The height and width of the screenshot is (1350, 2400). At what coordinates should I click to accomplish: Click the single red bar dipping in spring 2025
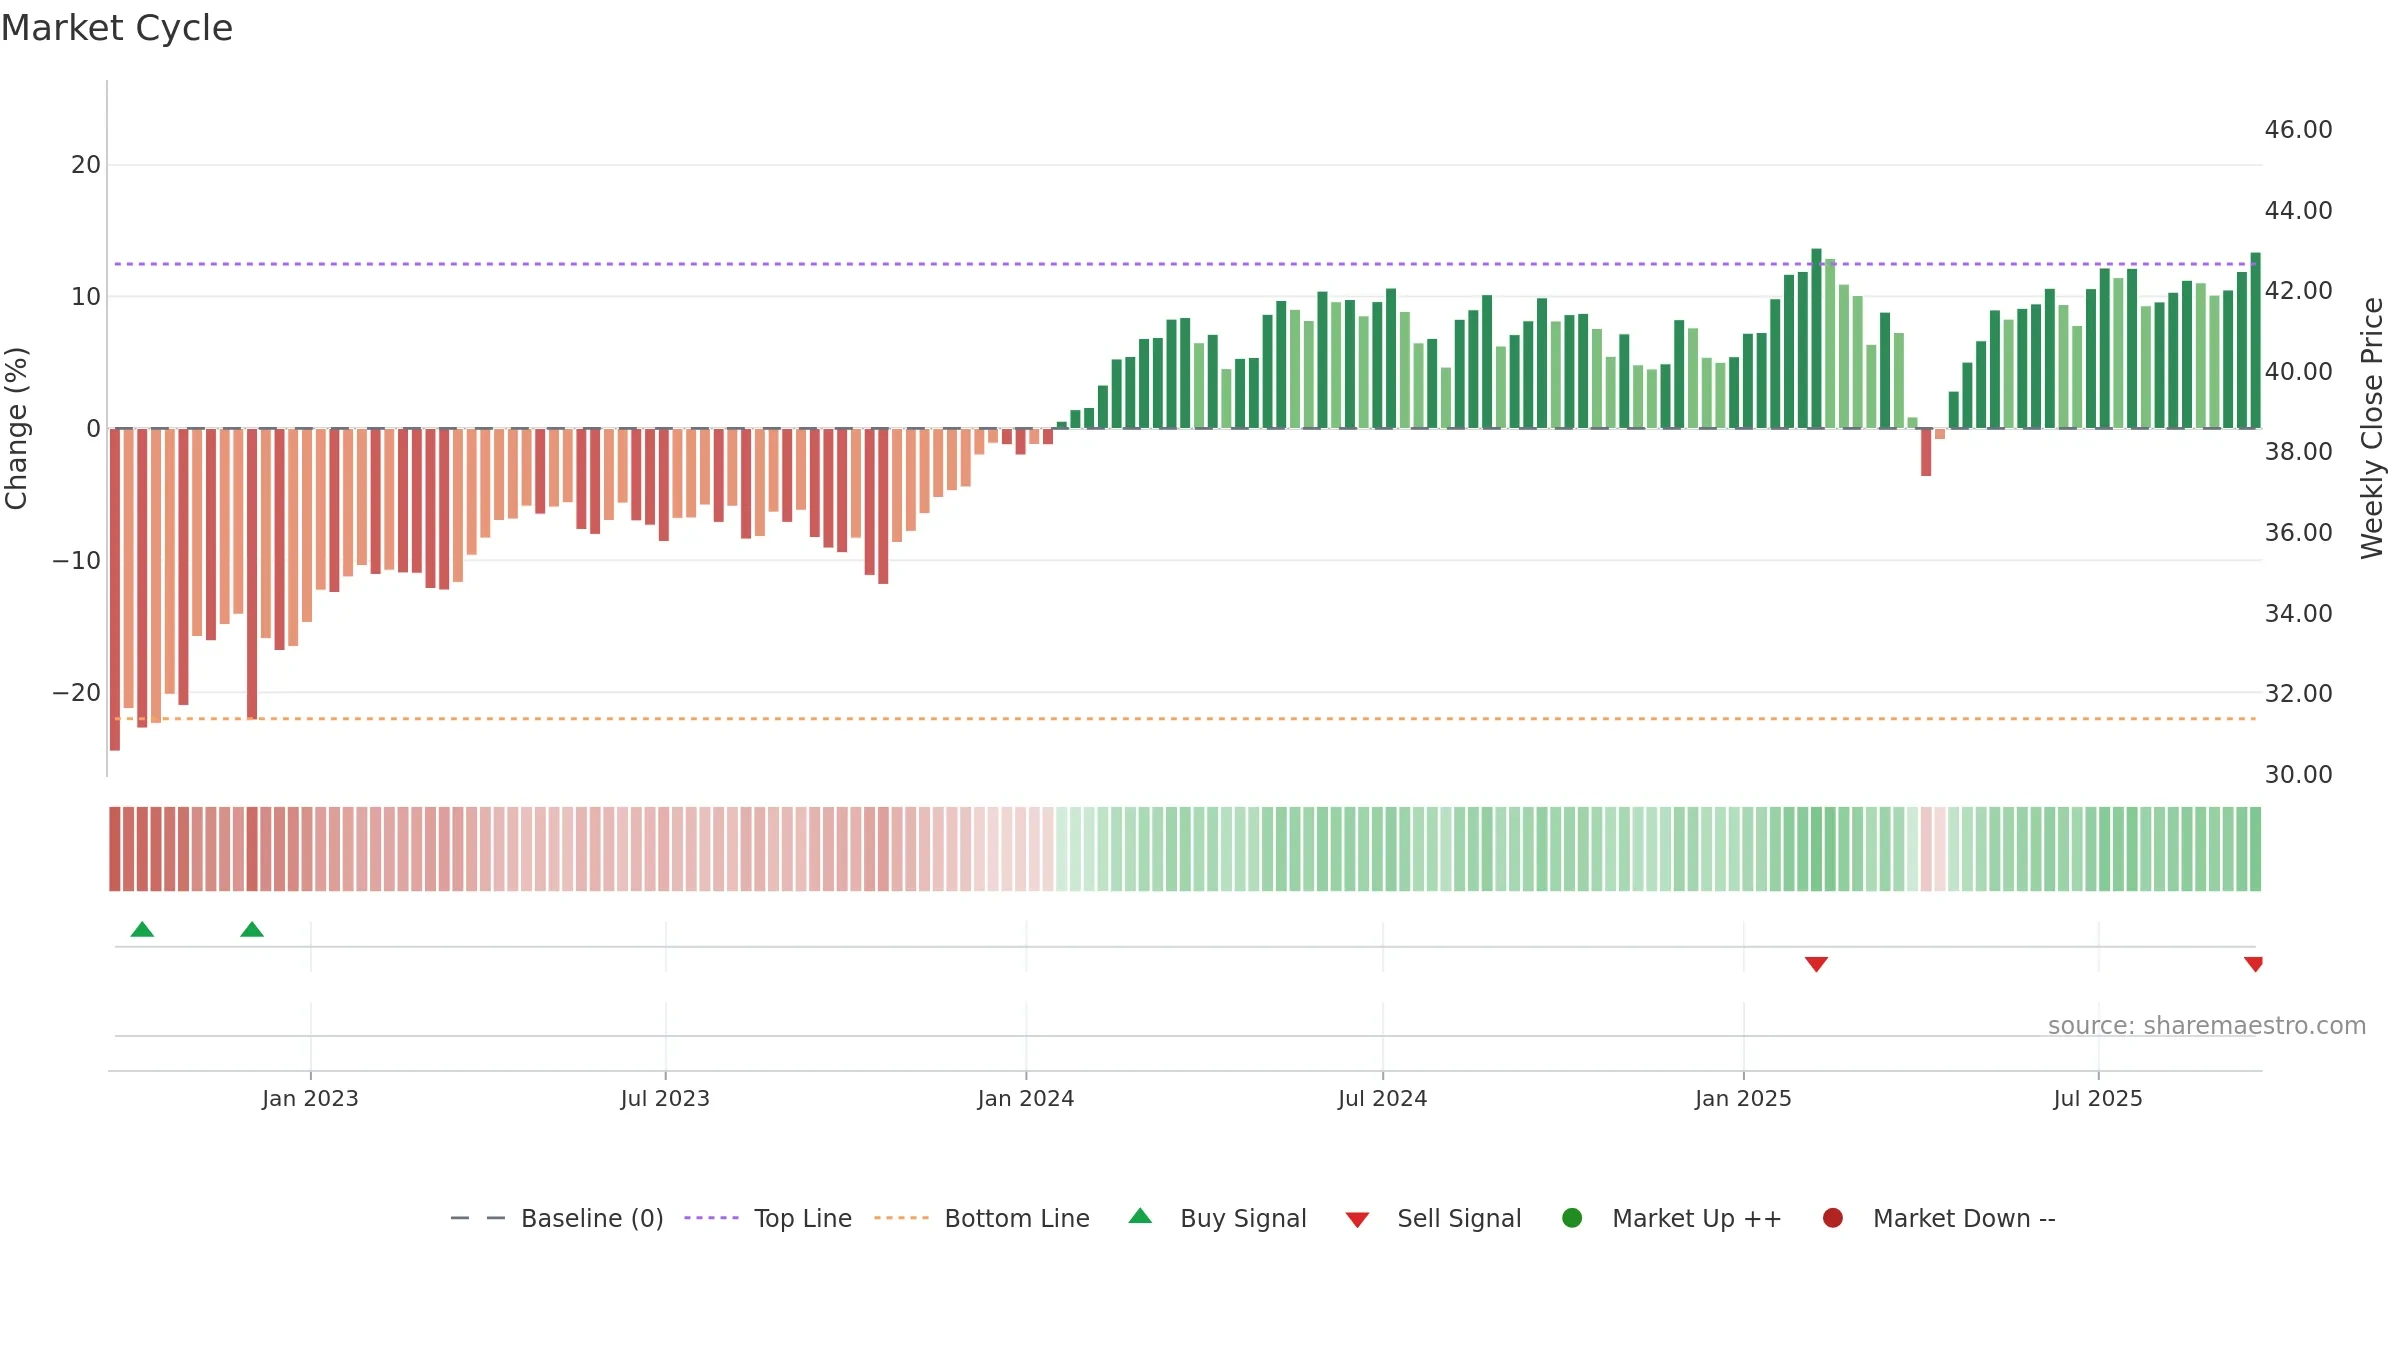click(1926, 452)
